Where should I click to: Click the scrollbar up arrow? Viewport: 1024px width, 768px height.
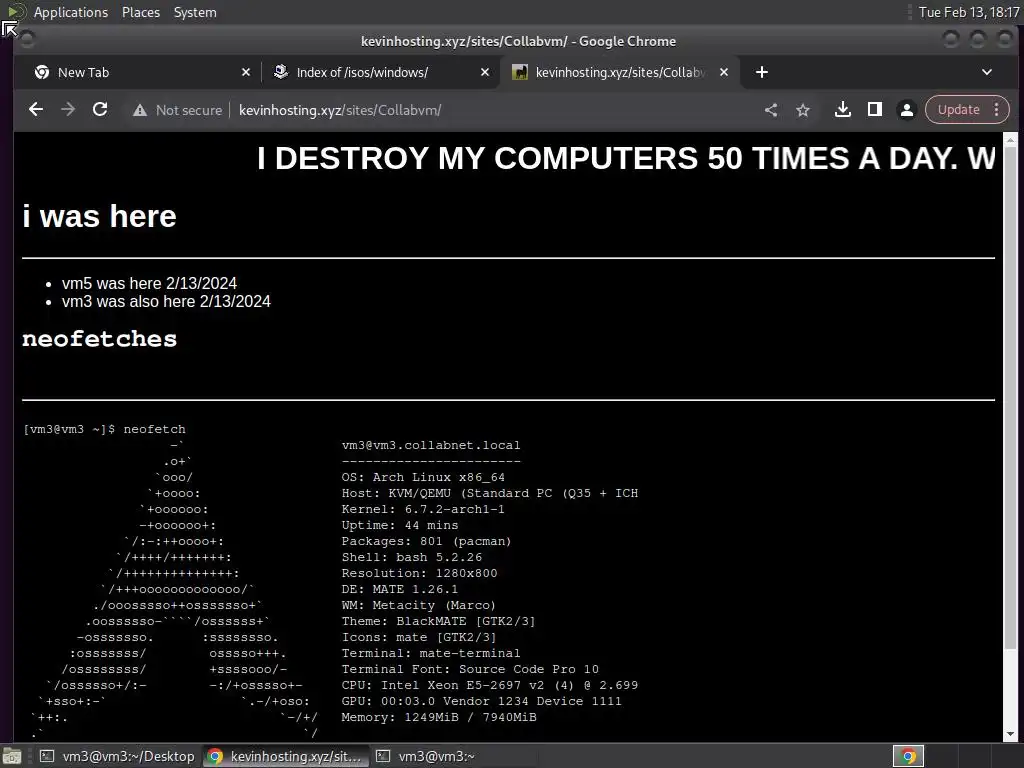click(x=1010, y=139)
